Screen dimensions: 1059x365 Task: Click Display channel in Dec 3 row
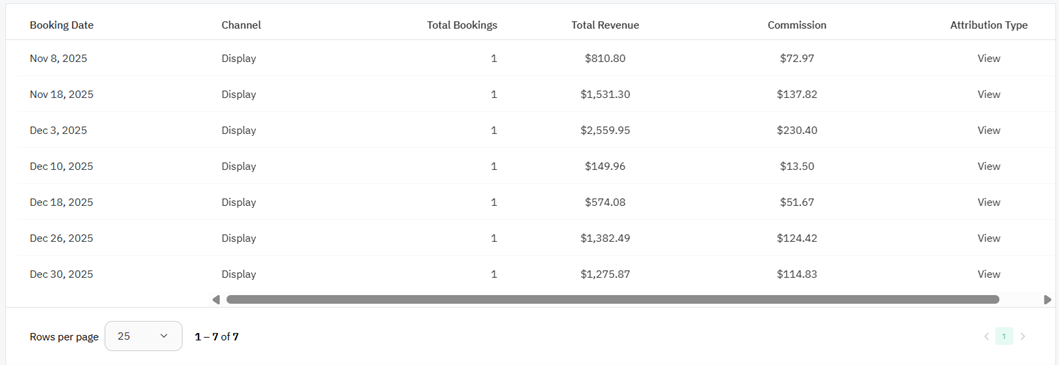click(239, 130)
